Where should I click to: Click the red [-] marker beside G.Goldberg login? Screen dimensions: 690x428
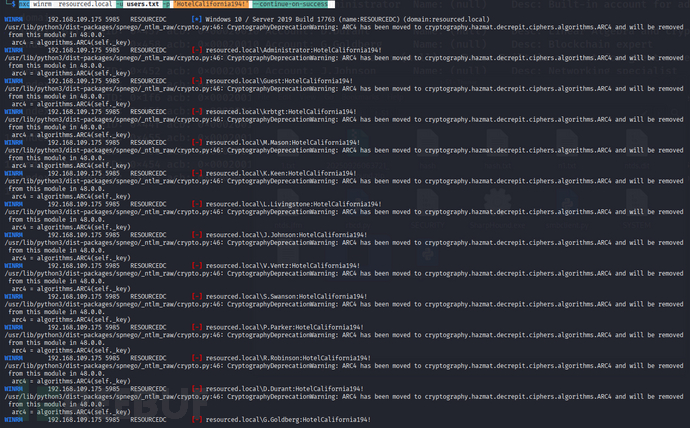point(196,419)
